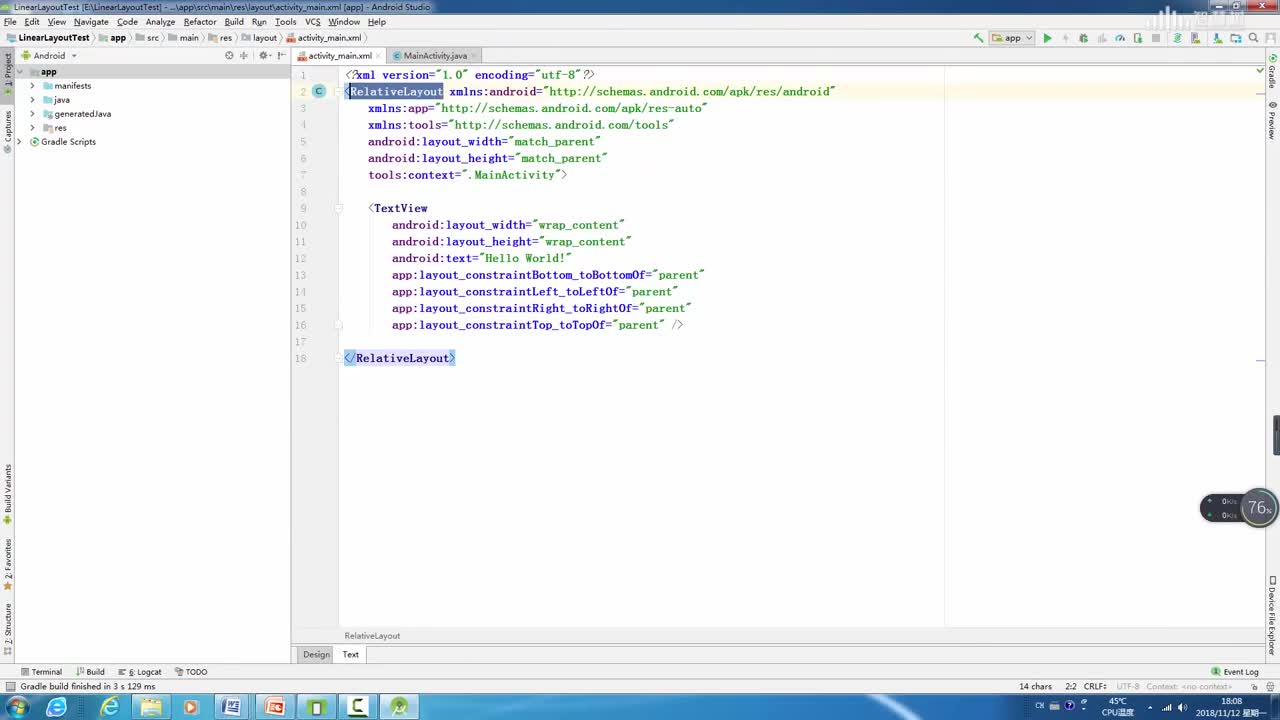The width and height of the screenshot is (1280, 720).
Task: Collapse the app module node
Action: (x=19, y=72)
